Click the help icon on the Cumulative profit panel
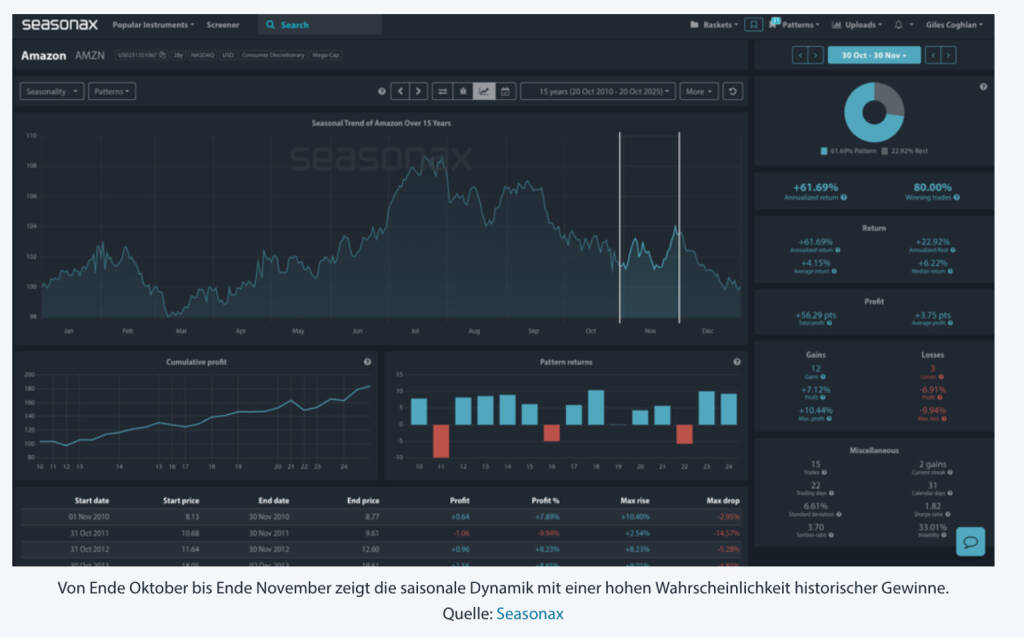The height and width of the screenshot is (637, 1024). [367, 362]
